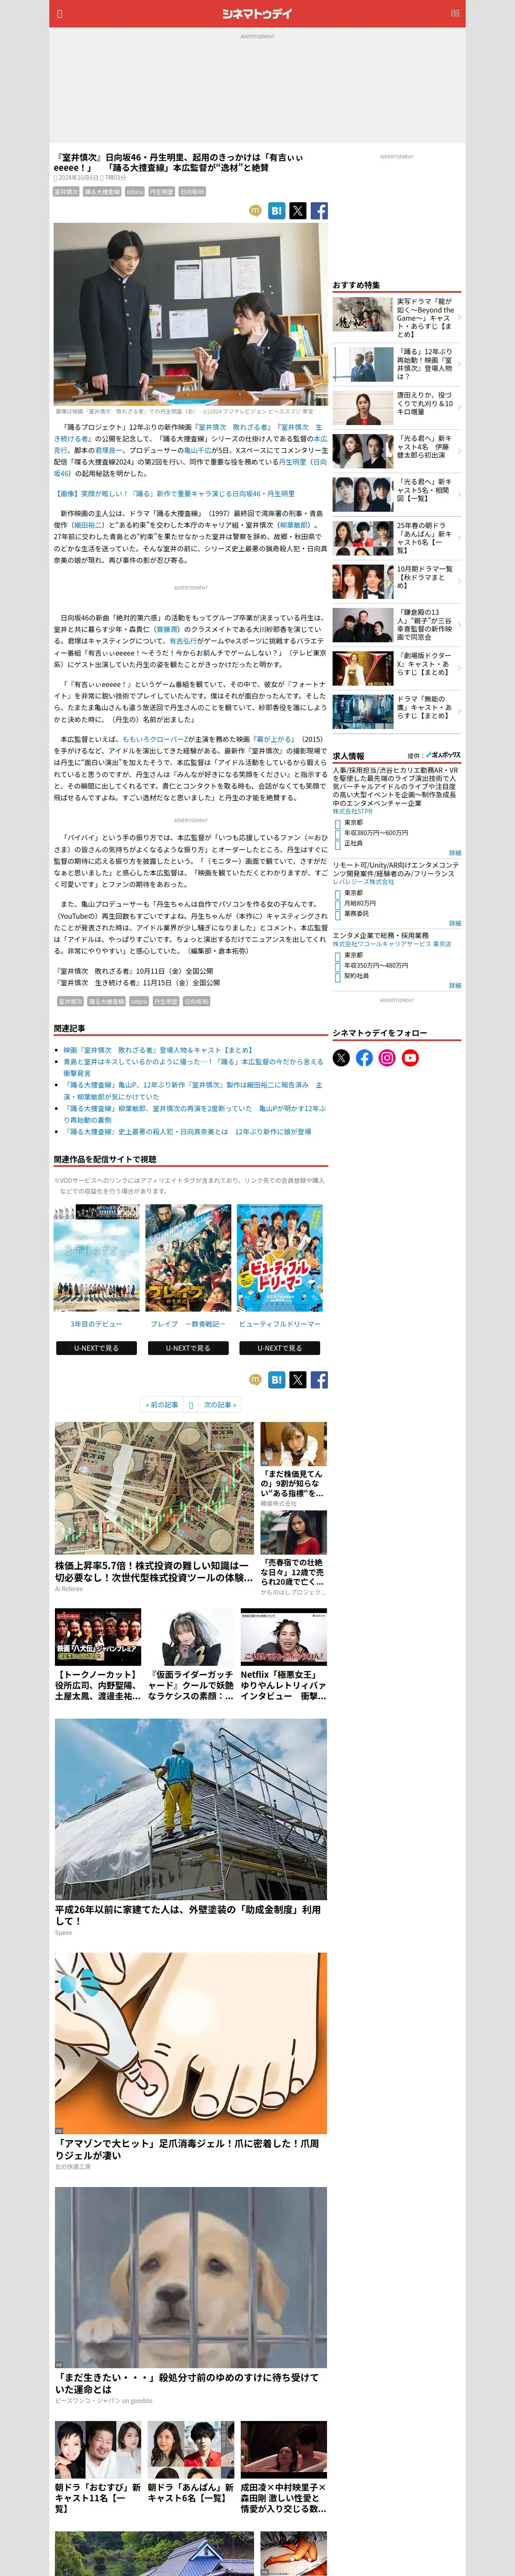Select the 日向坂46 tag under the headline
The image size is (515, 2576).
[192, 191]
